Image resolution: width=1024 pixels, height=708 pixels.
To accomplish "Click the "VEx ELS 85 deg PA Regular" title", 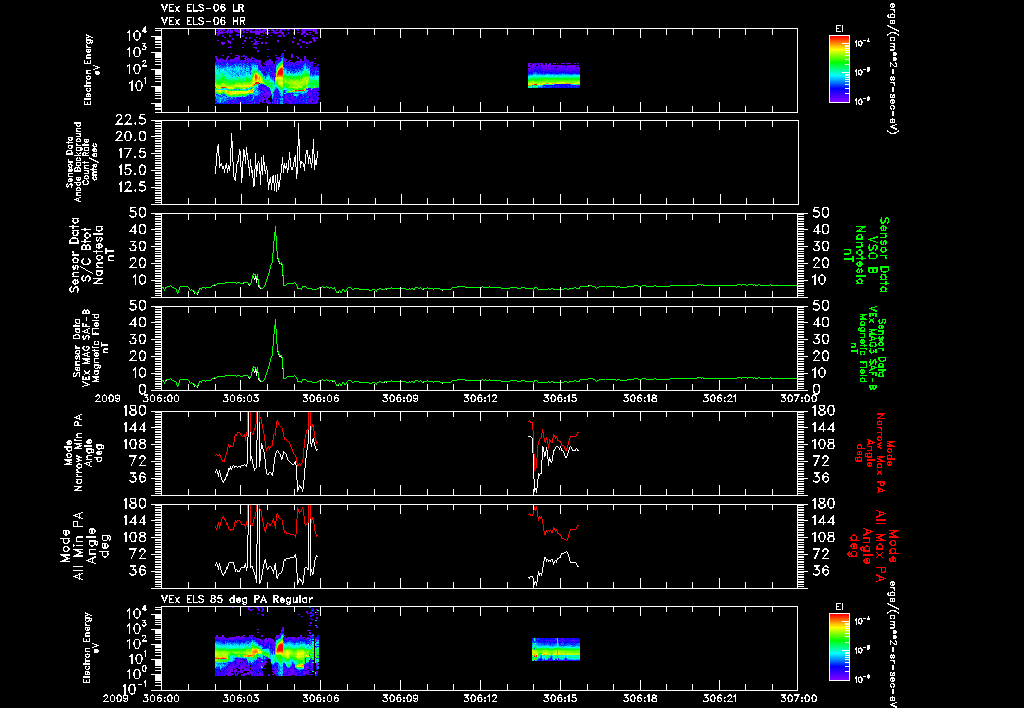I will pyautogui.click(x=237, y=599).
